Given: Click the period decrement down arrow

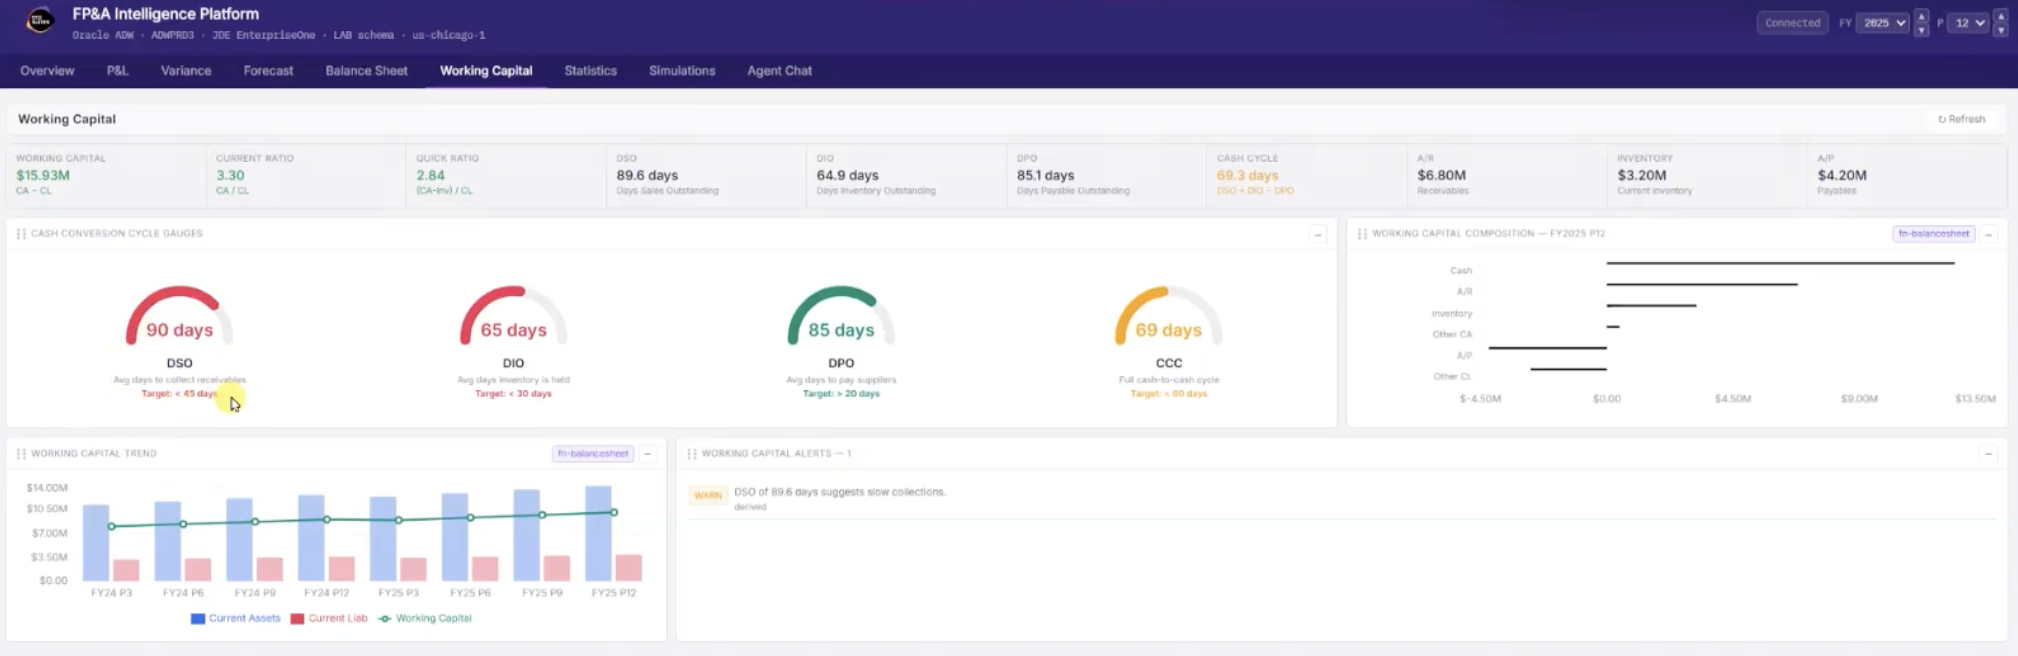Looking at the screenshot, I should click(2000, 30).
